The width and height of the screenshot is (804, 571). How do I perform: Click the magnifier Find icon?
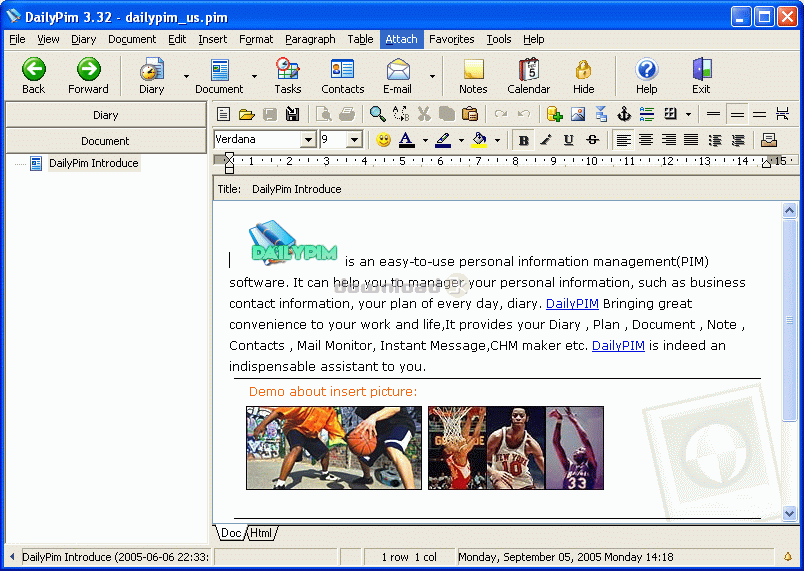tap(377, 114)
